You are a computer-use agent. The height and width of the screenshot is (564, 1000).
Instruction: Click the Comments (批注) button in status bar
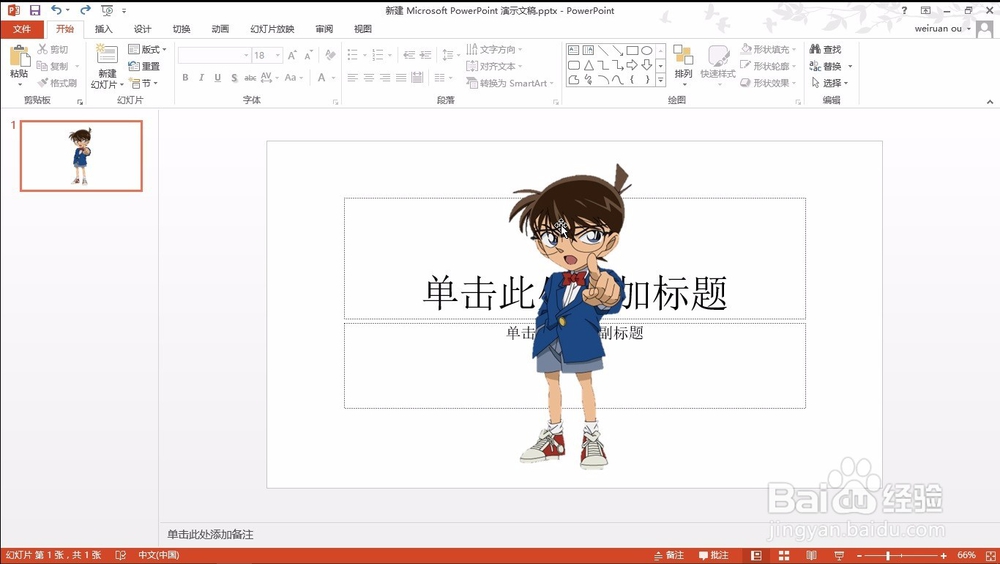click(x=714, y=556)
